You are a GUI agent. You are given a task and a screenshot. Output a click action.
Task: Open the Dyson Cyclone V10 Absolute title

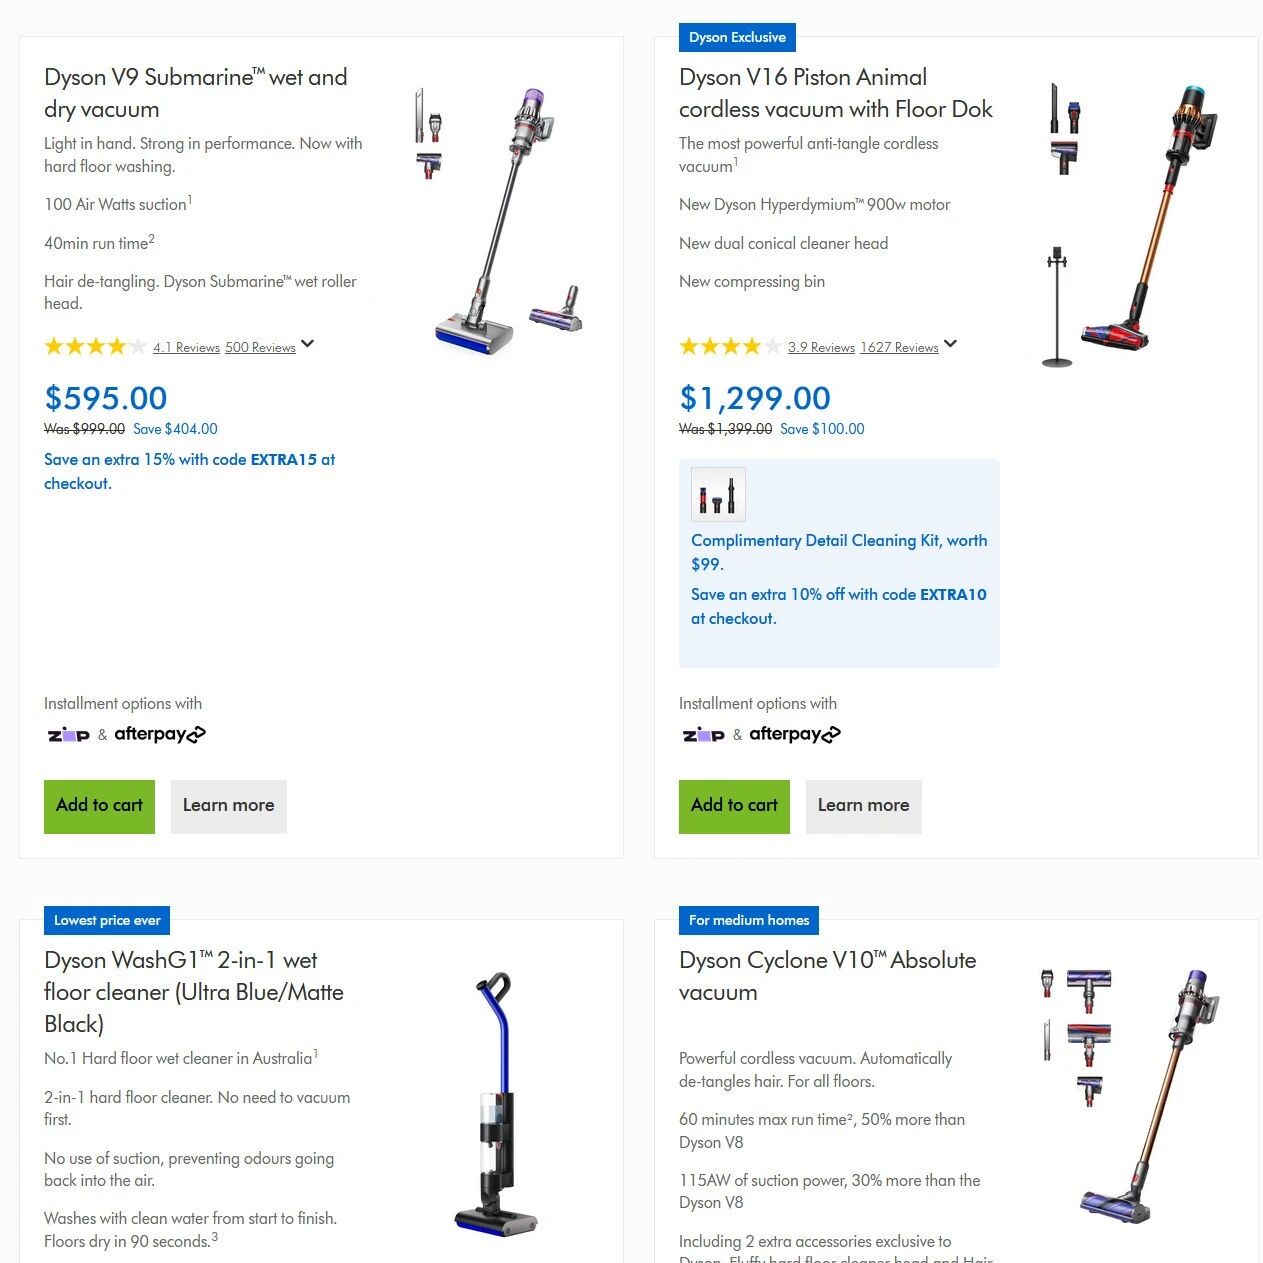pos(827,976)
